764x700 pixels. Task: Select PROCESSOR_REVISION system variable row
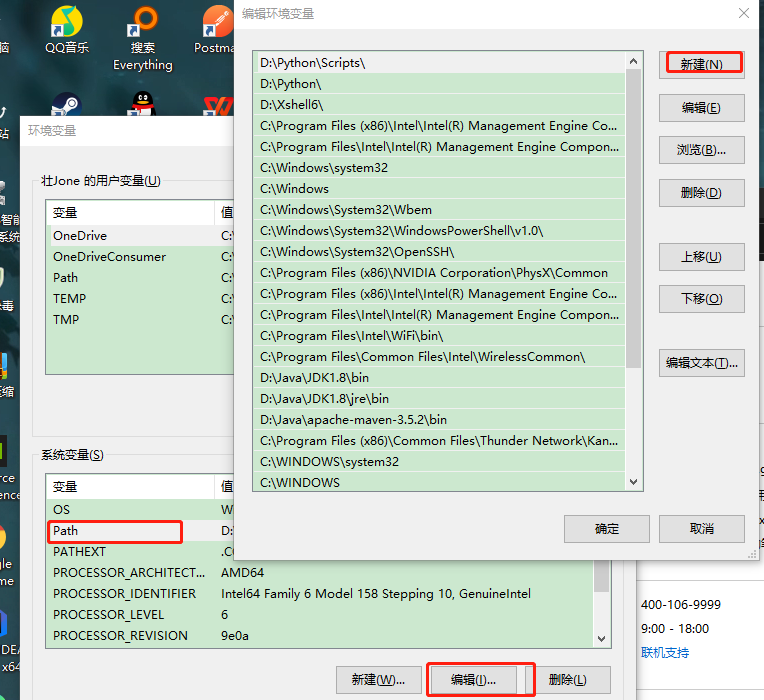(321, 636)
